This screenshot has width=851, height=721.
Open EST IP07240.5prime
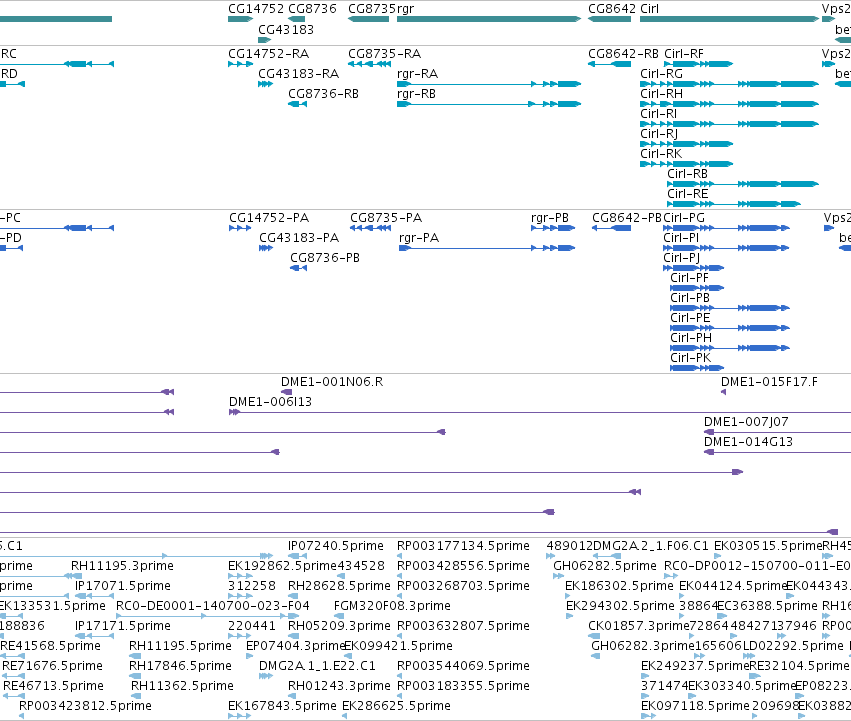(x=336, y=547)
